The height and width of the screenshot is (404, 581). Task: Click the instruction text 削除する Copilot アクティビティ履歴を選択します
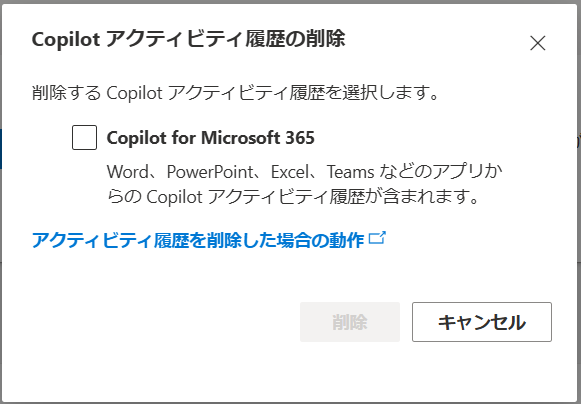tap(235, 93)
